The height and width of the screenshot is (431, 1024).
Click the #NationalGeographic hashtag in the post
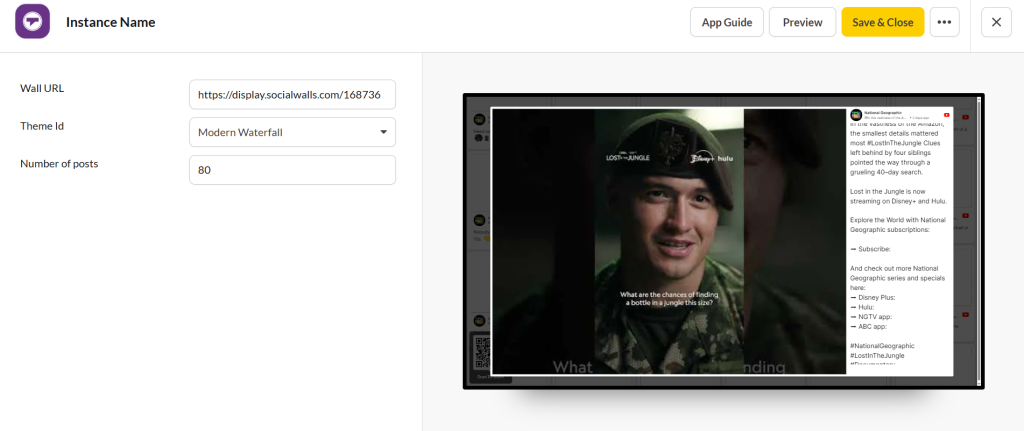tap(881, 346)
